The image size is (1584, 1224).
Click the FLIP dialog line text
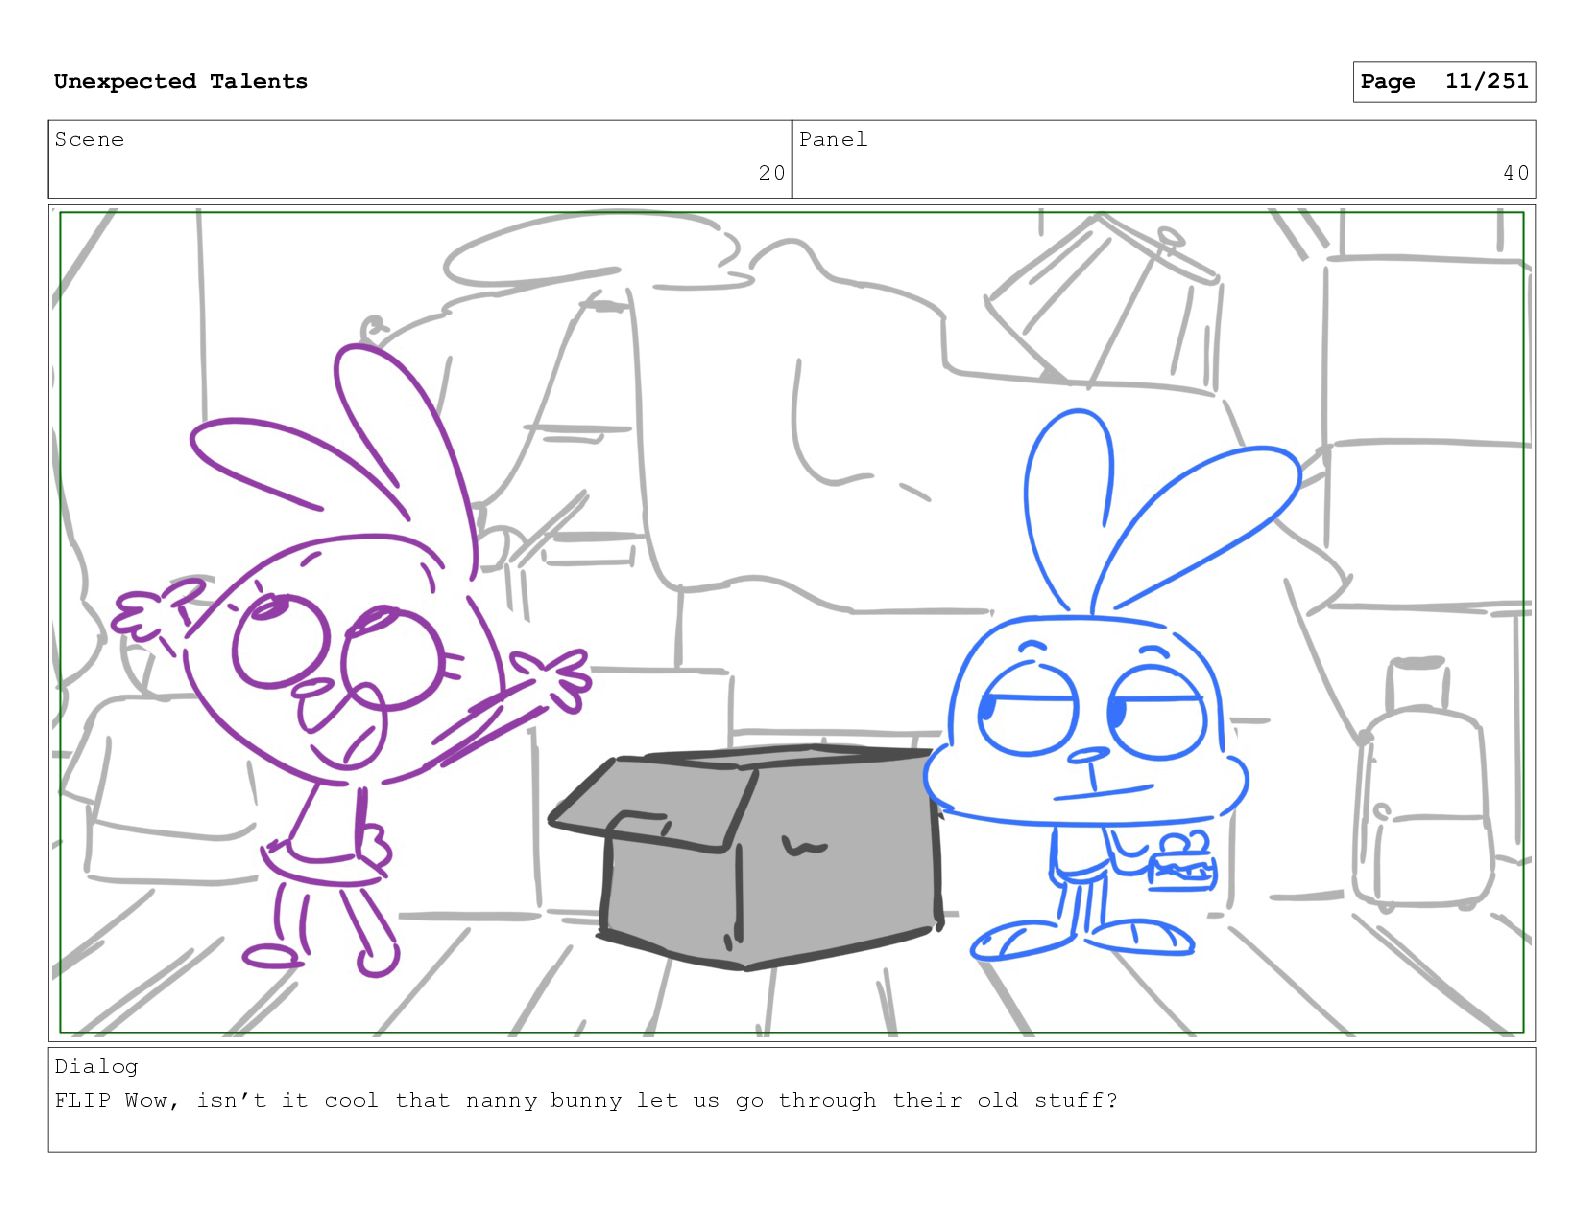point(586,1101)
